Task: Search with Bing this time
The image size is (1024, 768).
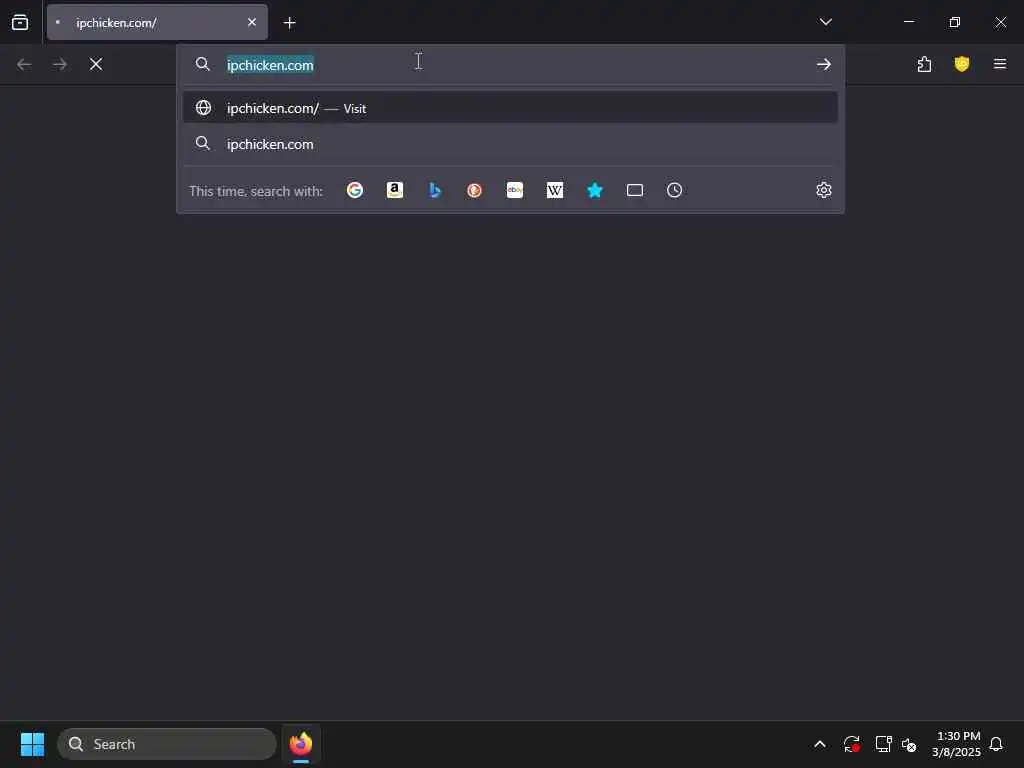Action: (x=435, y=190)
